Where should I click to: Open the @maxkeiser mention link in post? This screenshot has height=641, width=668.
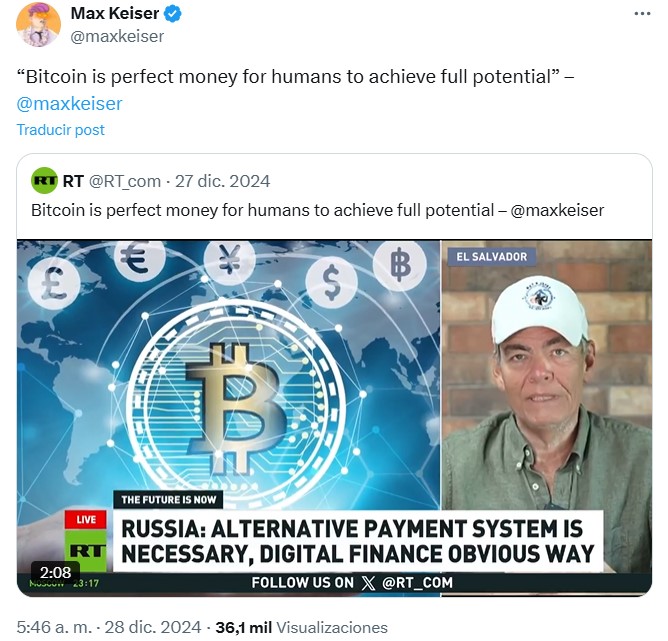69,103
